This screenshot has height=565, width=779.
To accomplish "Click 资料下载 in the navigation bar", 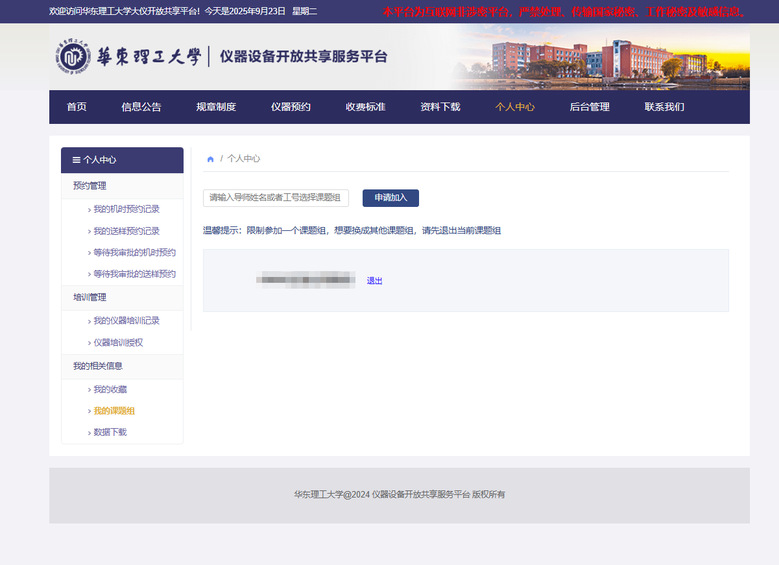I will [440, 107].
